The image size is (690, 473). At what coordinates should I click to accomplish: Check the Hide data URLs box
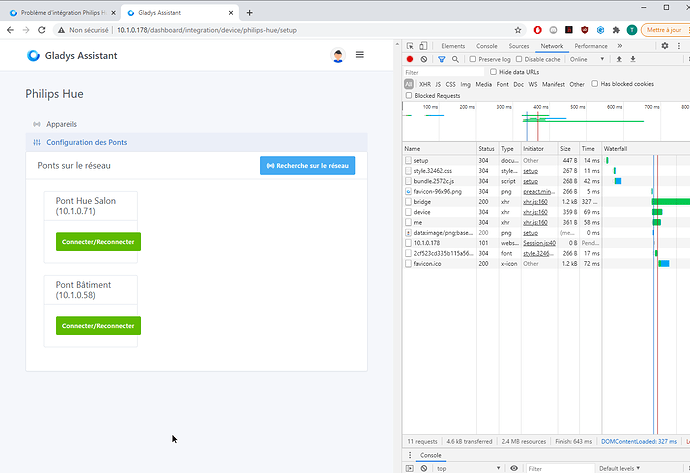click(x=493, y=72)
